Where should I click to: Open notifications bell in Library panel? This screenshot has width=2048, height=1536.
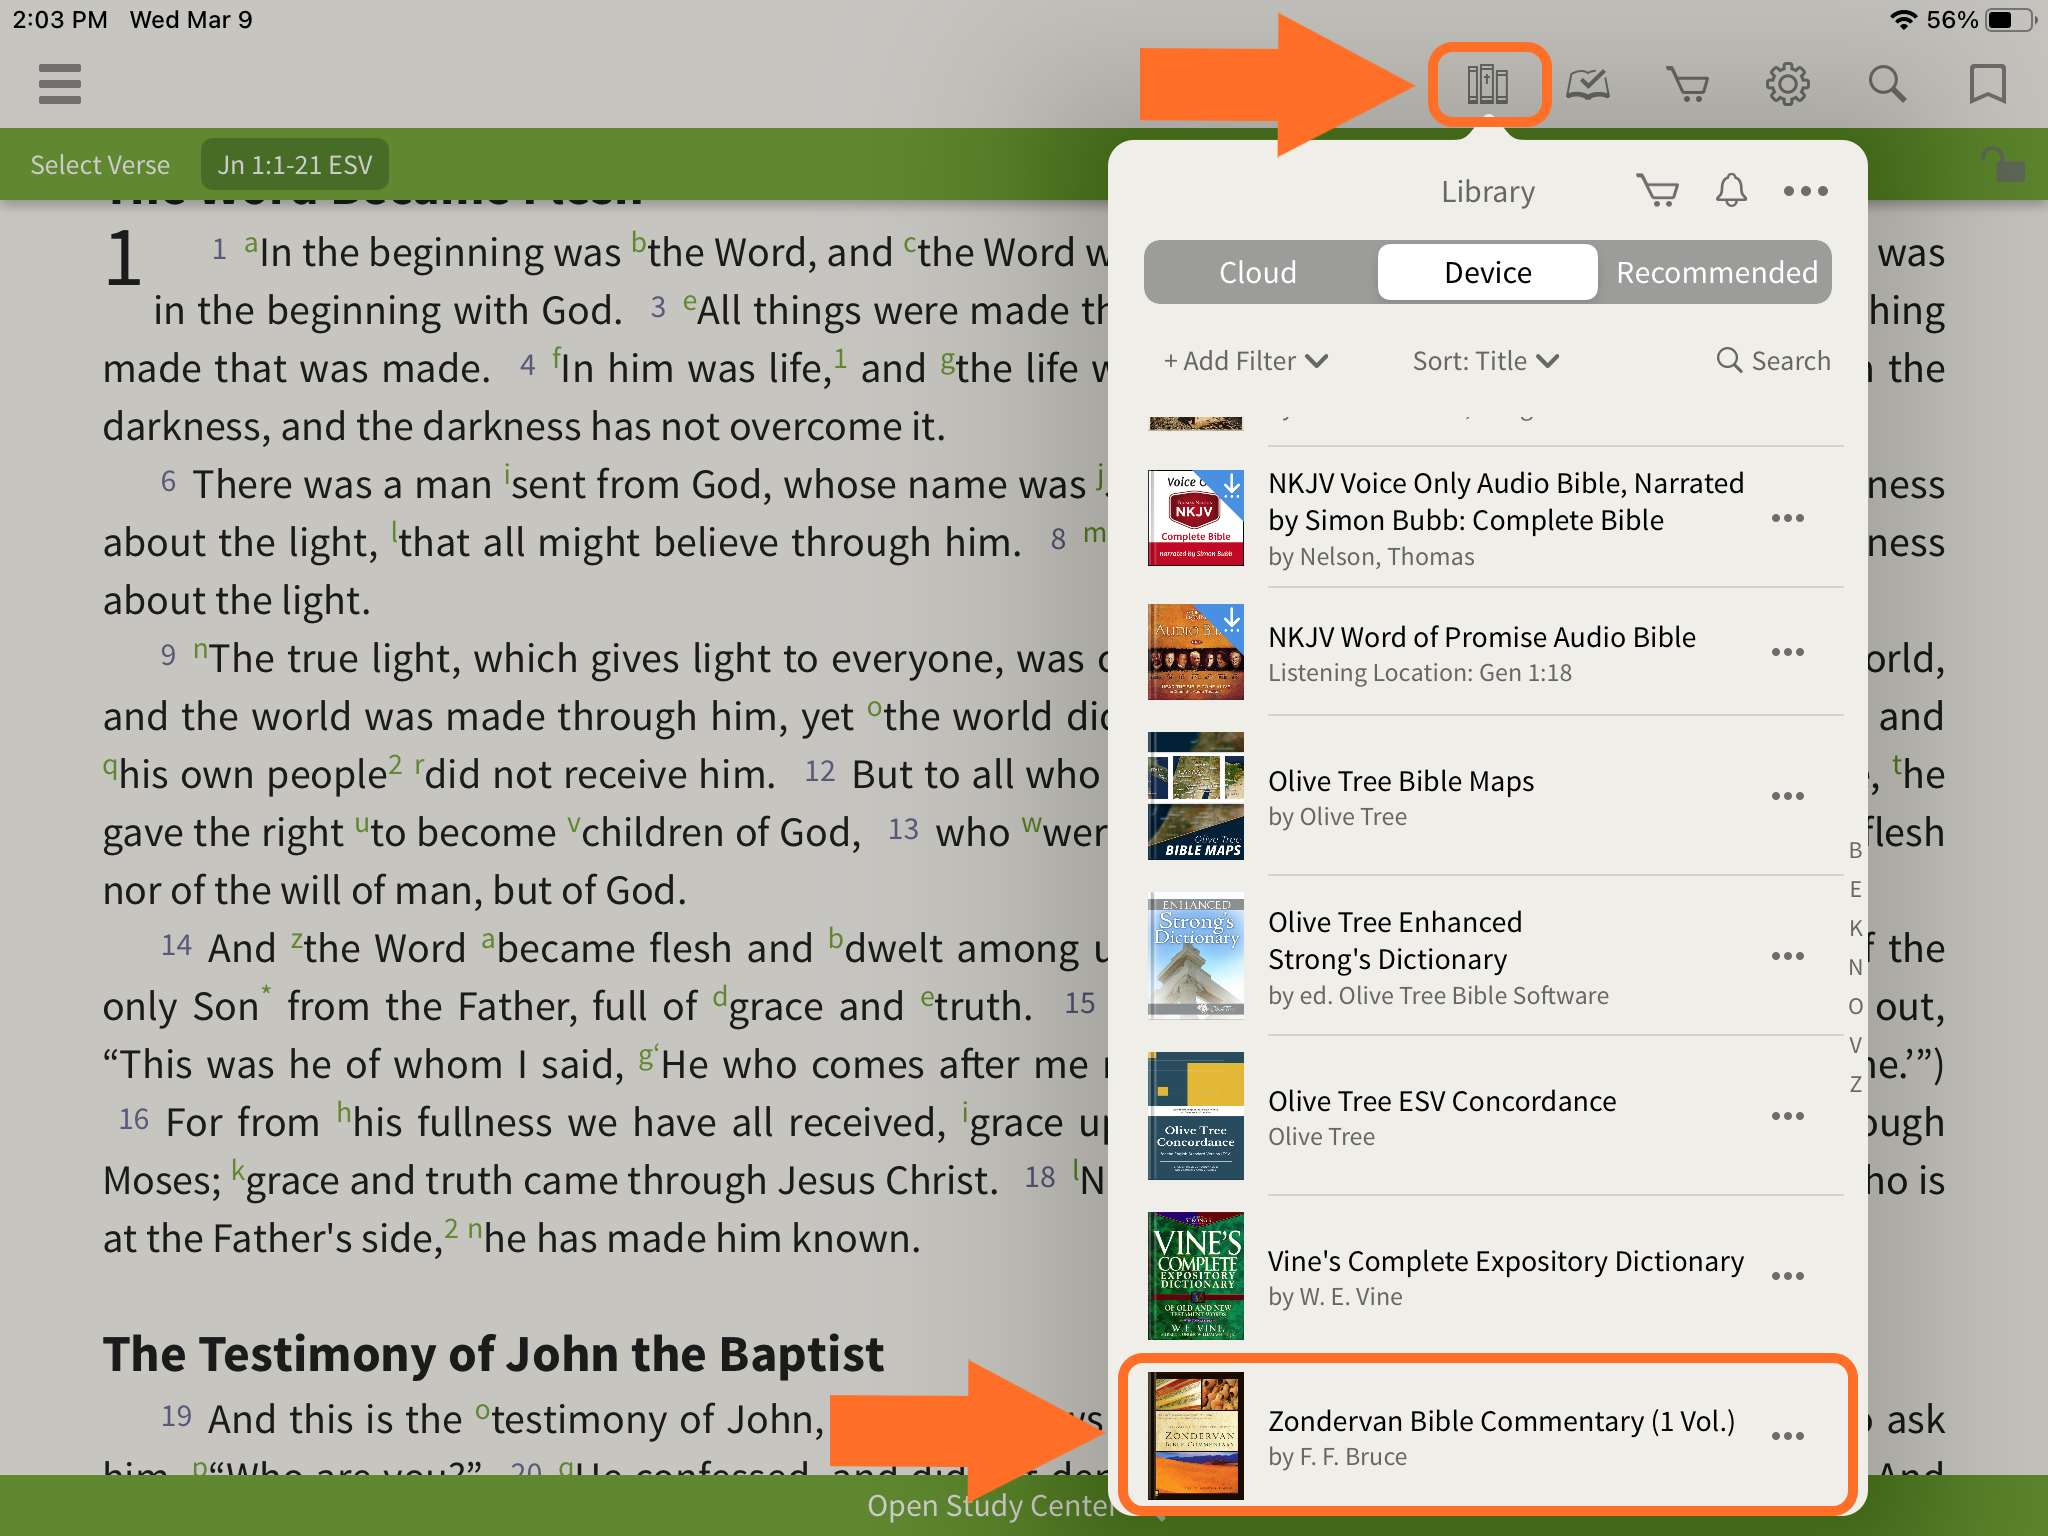tap(1731, 190)
